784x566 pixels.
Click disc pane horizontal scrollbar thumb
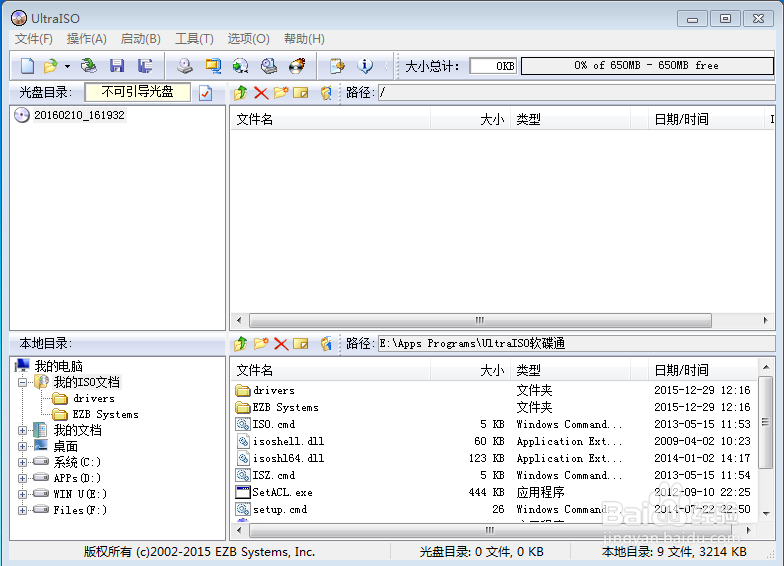(480, 320)
